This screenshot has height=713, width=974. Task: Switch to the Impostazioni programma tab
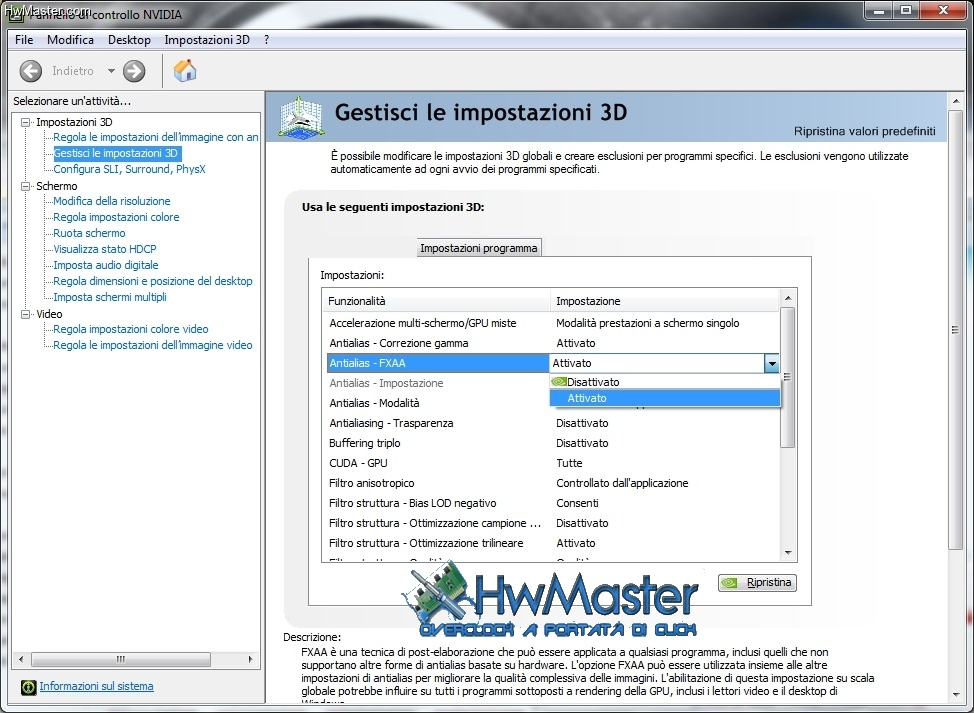click(x=478, y=248)
